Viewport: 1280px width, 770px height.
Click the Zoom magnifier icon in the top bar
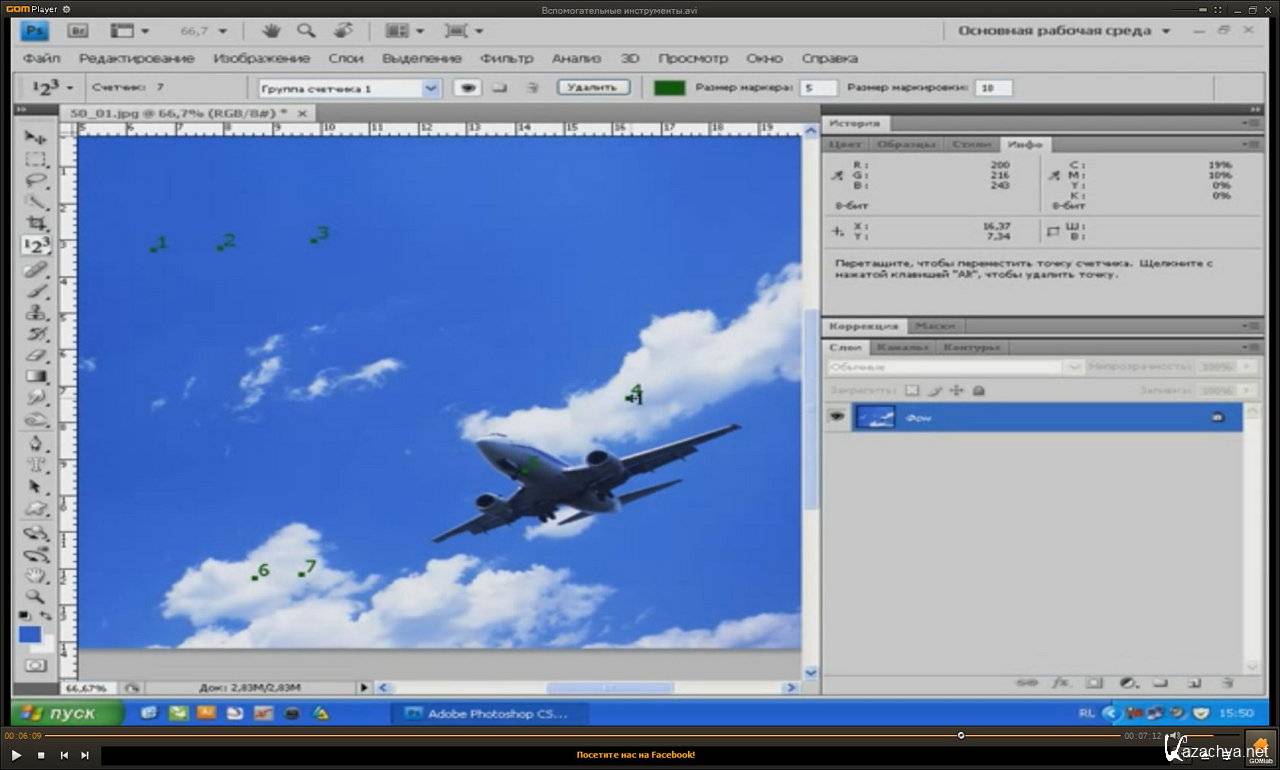(307, 31)
